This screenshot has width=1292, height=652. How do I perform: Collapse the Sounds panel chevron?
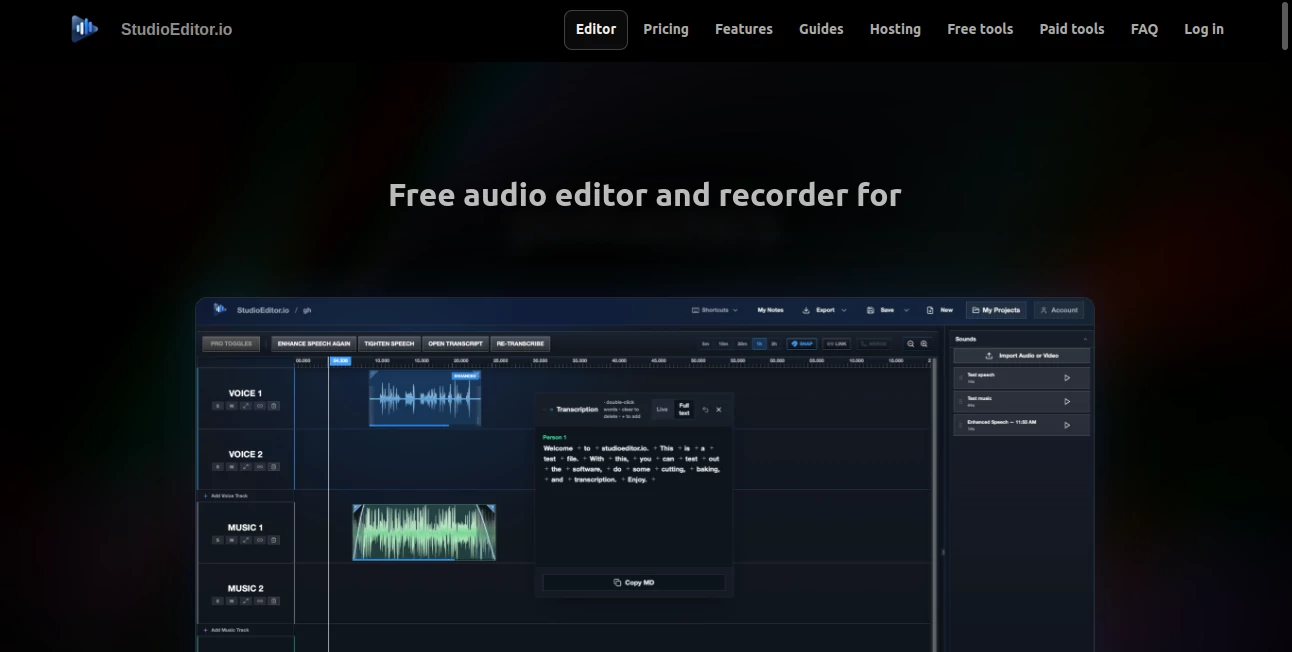[x=1085, y=339]
